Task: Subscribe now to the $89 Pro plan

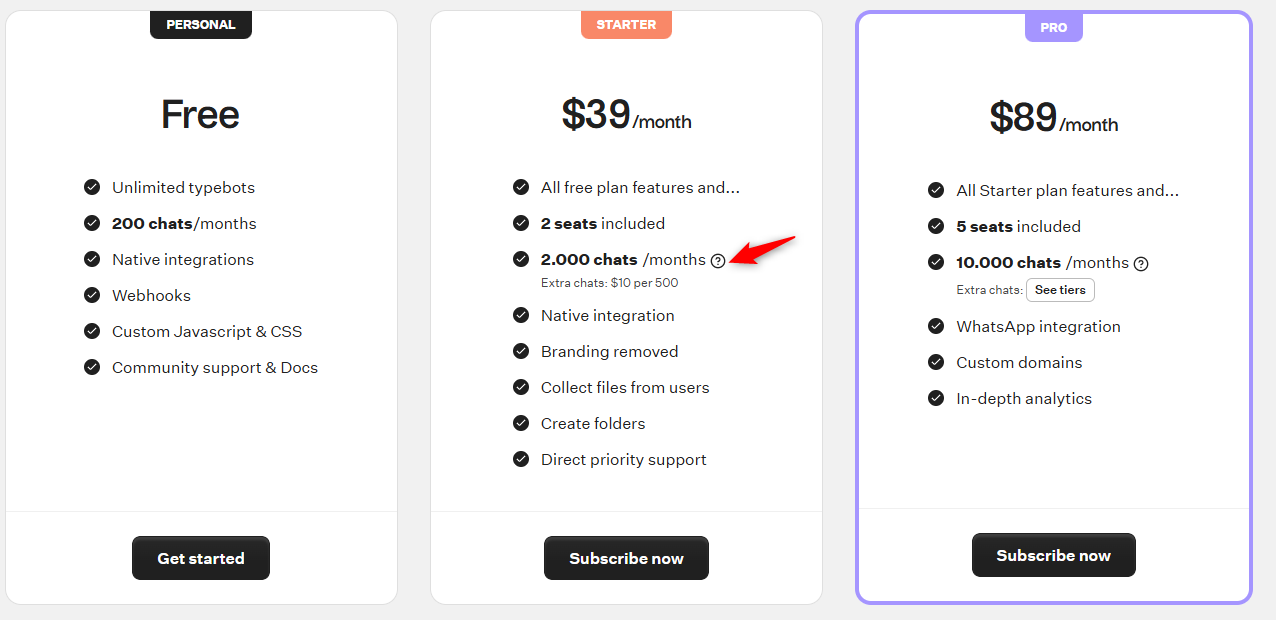Action: 1054,555
